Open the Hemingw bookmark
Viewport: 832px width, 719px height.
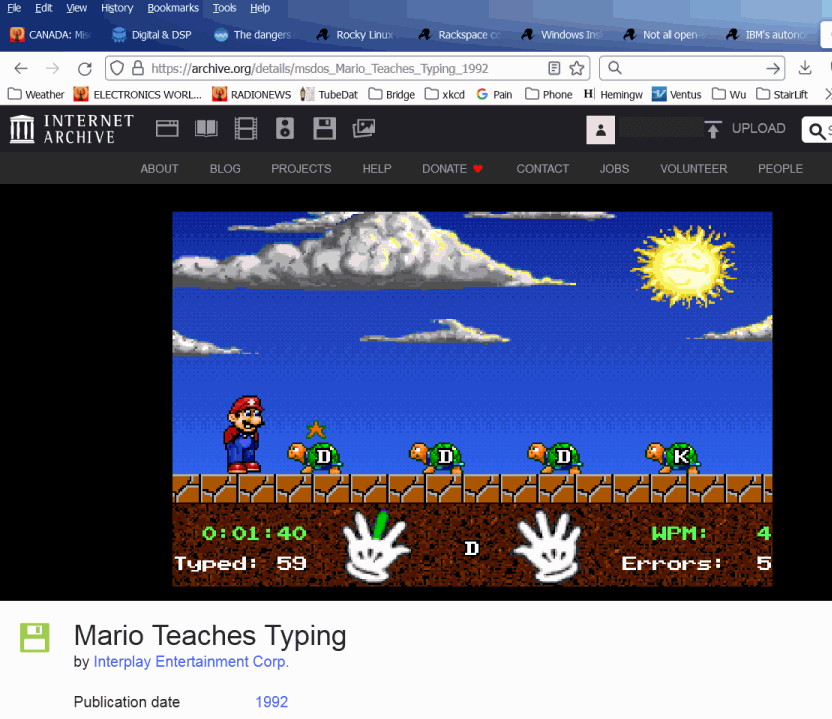point(613,94)
